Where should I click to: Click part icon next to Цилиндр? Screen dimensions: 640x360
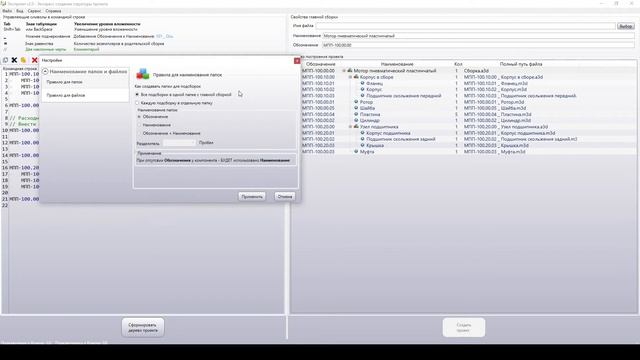(356, 120)
